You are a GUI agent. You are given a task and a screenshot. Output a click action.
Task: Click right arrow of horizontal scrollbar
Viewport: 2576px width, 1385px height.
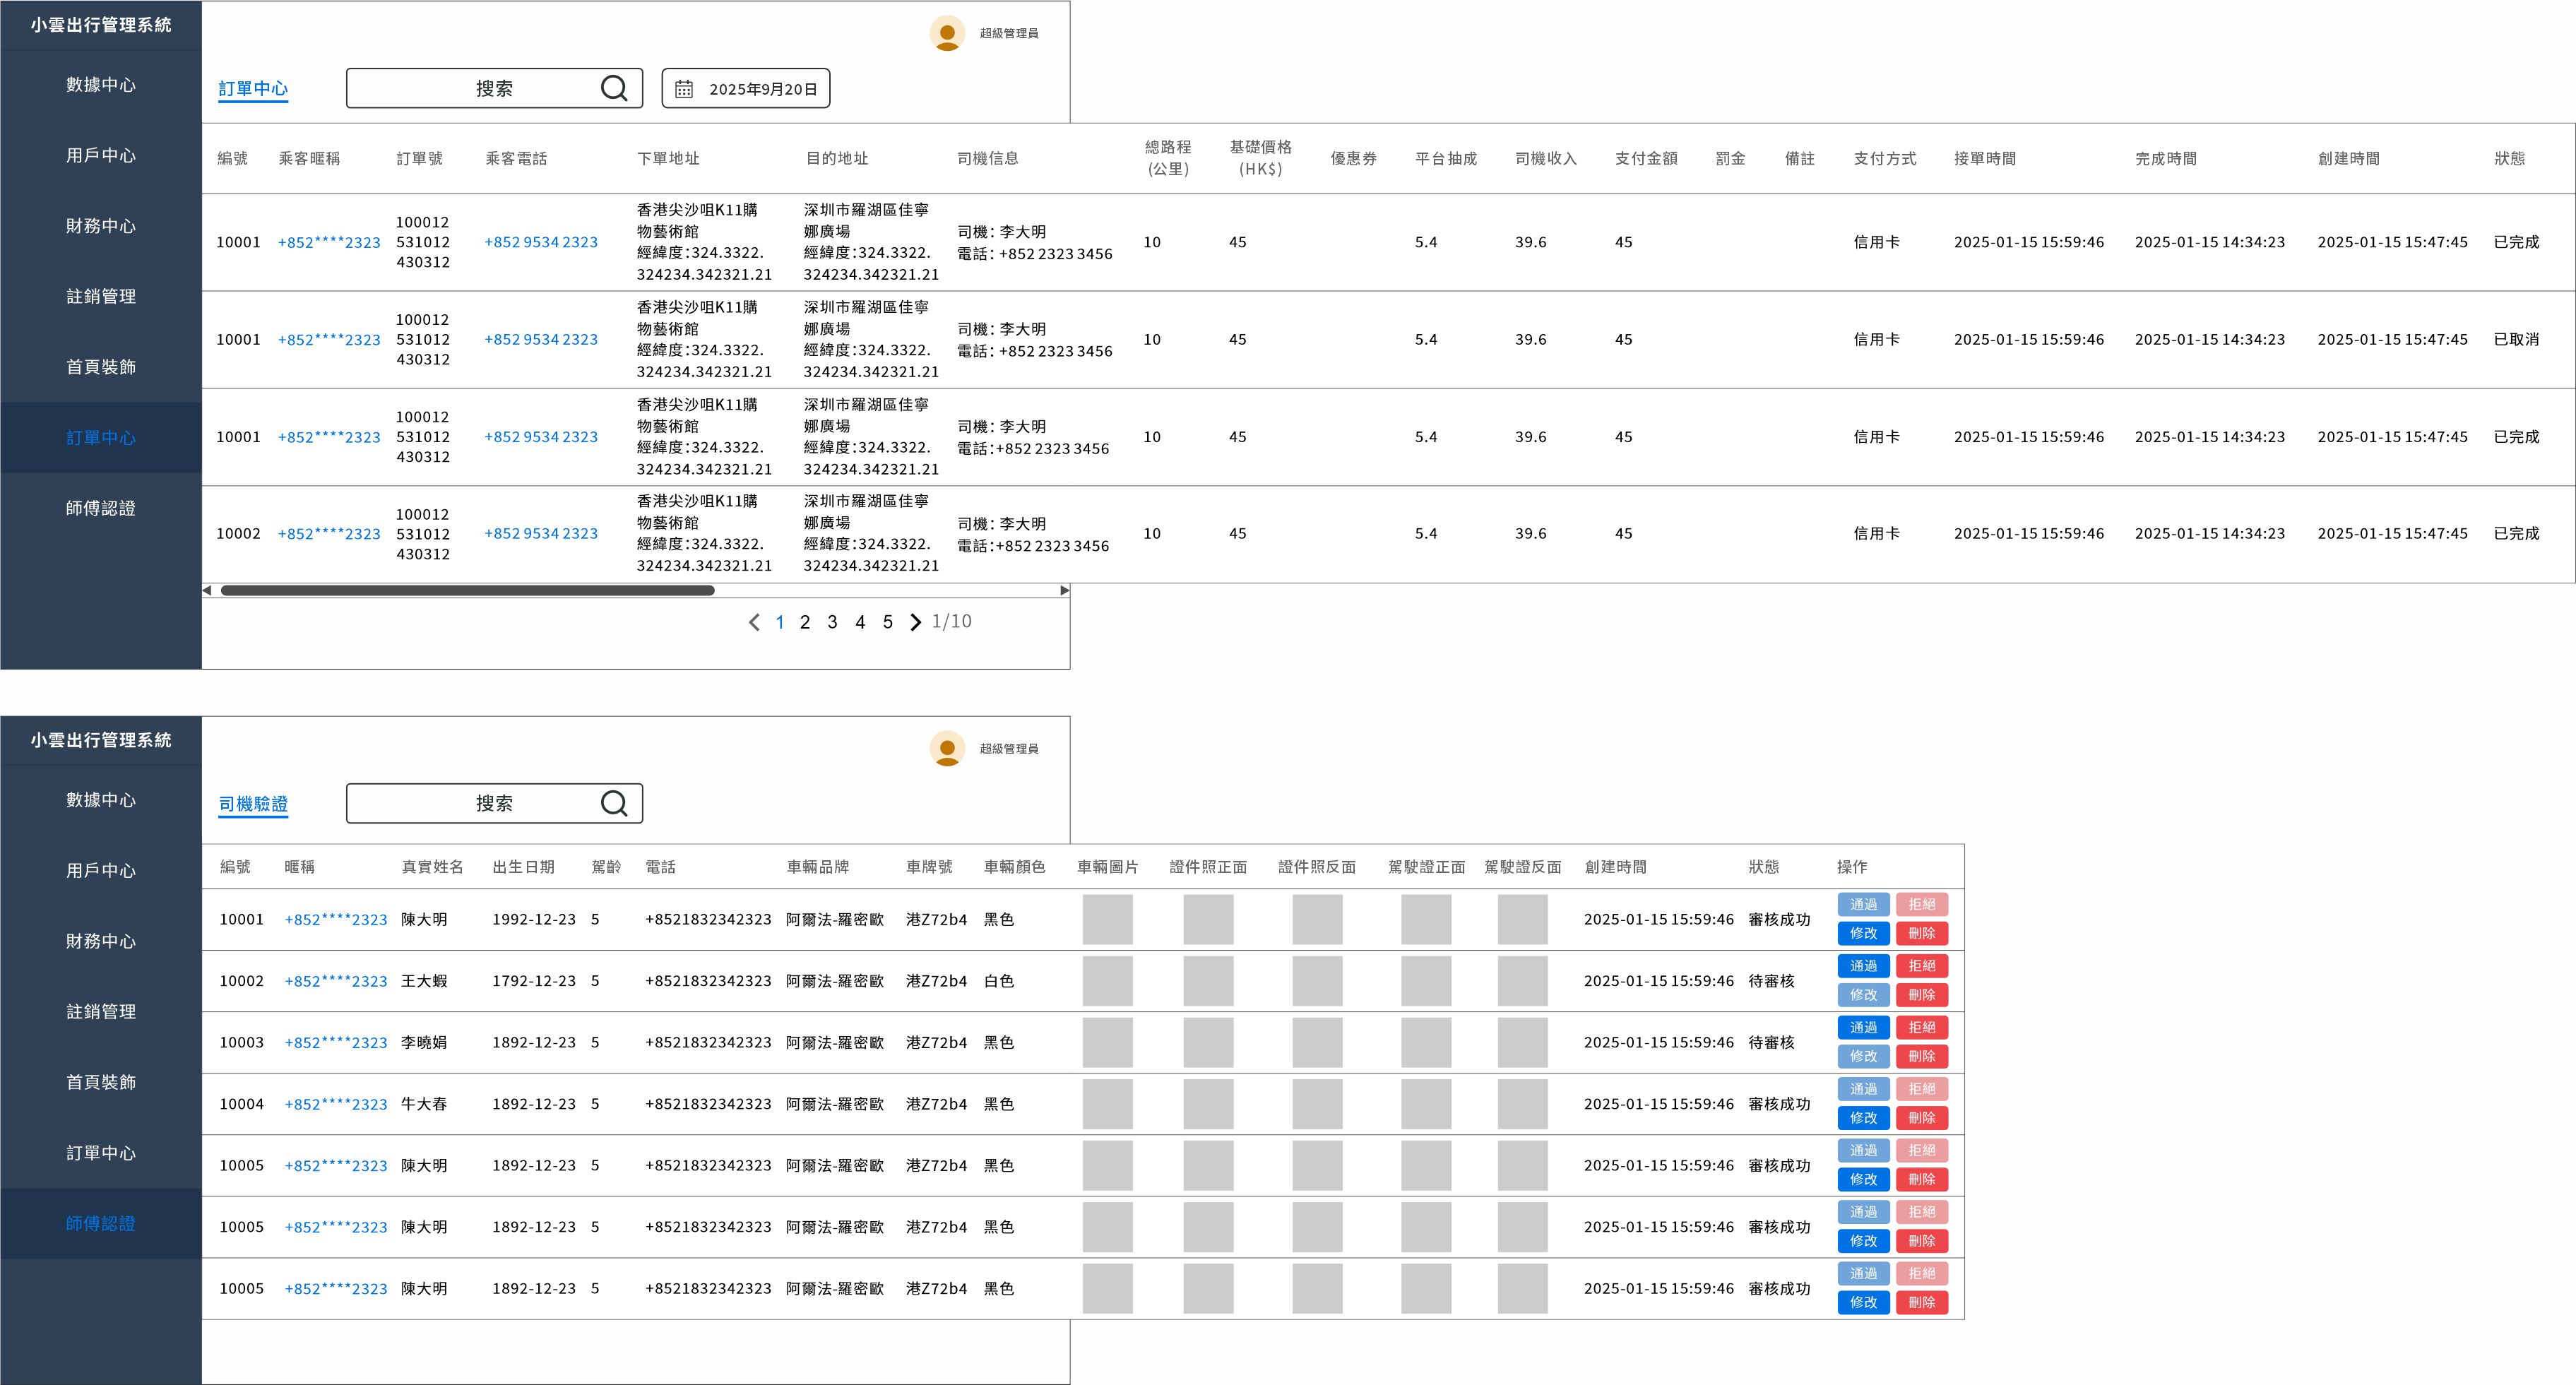pos(1064,590)
